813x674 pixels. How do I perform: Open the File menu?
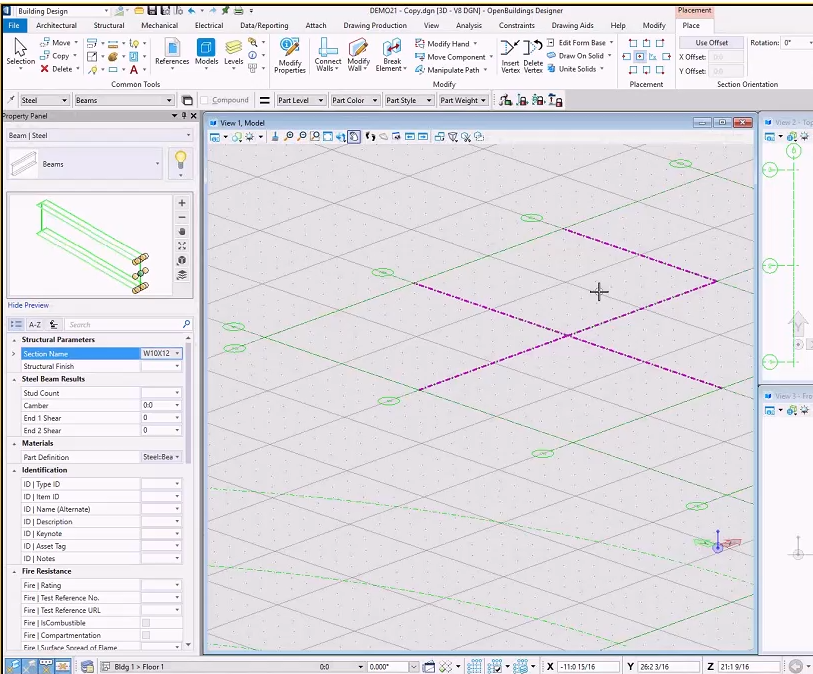(14, 25)
